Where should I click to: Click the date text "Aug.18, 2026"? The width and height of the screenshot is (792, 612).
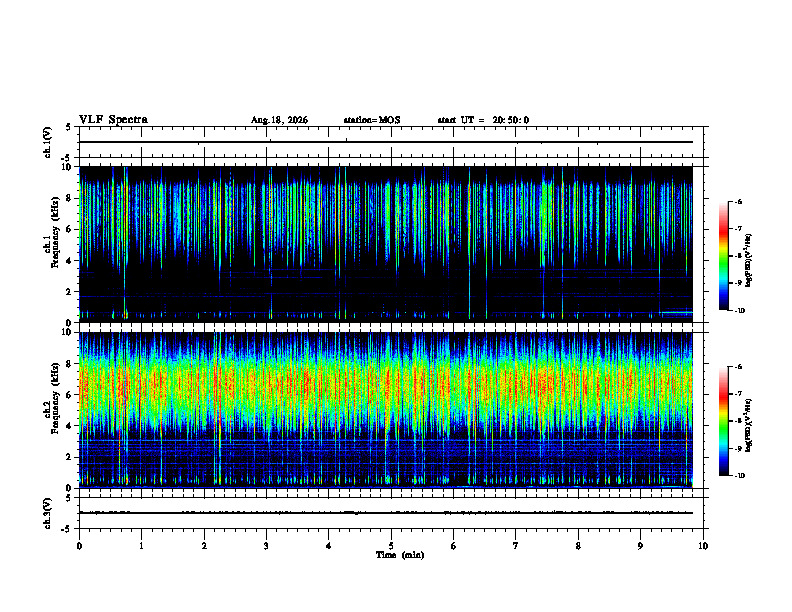[x=279, y=120]
